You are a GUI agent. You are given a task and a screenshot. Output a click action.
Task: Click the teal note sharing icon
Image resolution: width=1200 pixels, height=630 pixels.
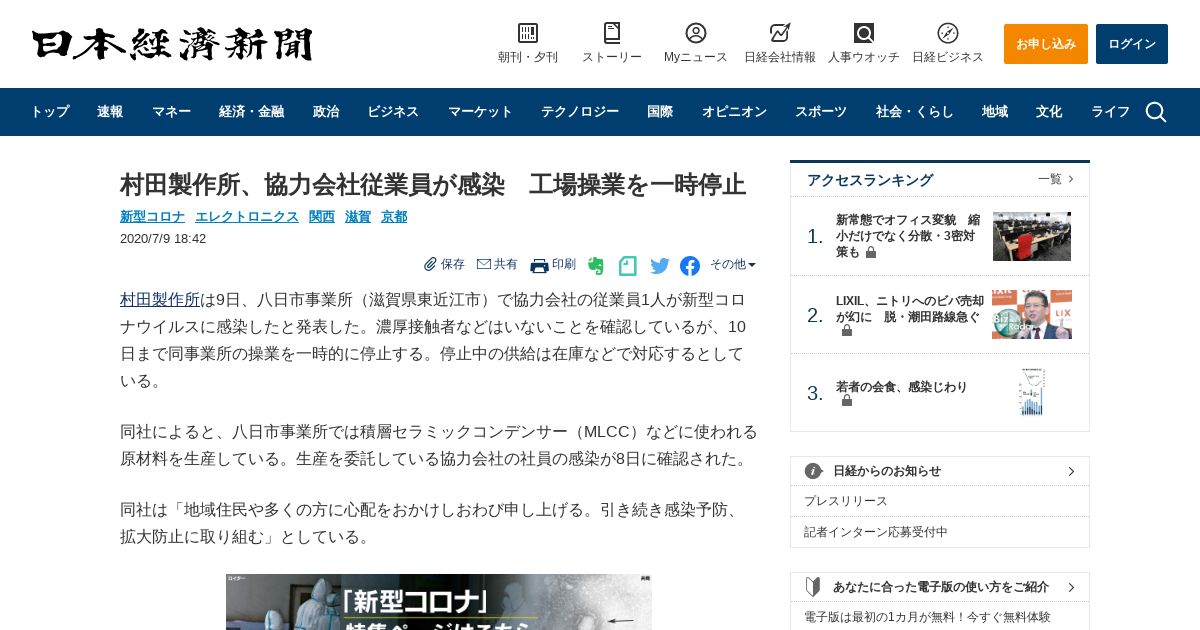[627, 266]
